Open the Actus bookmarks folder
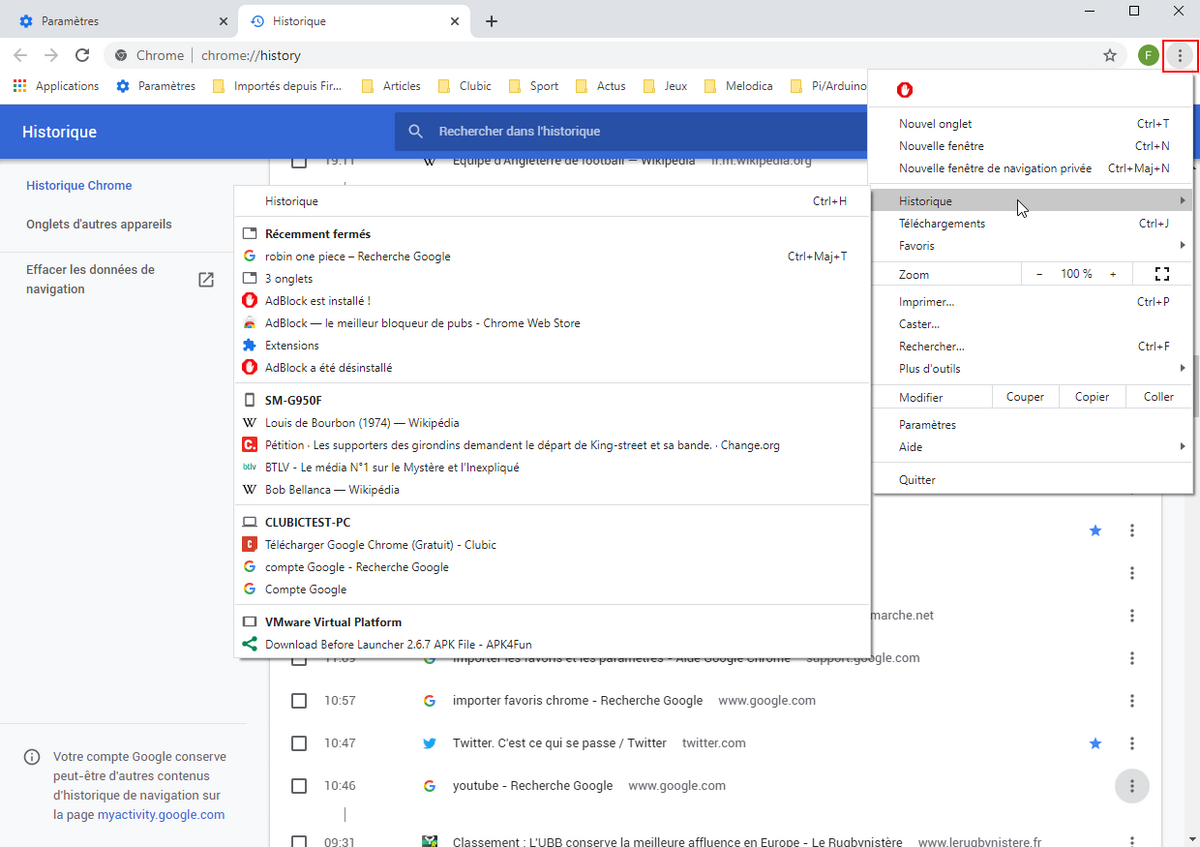This screenshot has height=847, width=1200. (600, 86)
